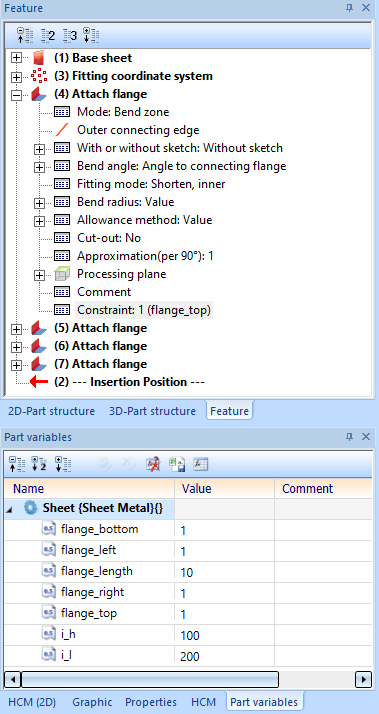
Task: Collapse all Feature tree levels icon
Action: [23, 35]
